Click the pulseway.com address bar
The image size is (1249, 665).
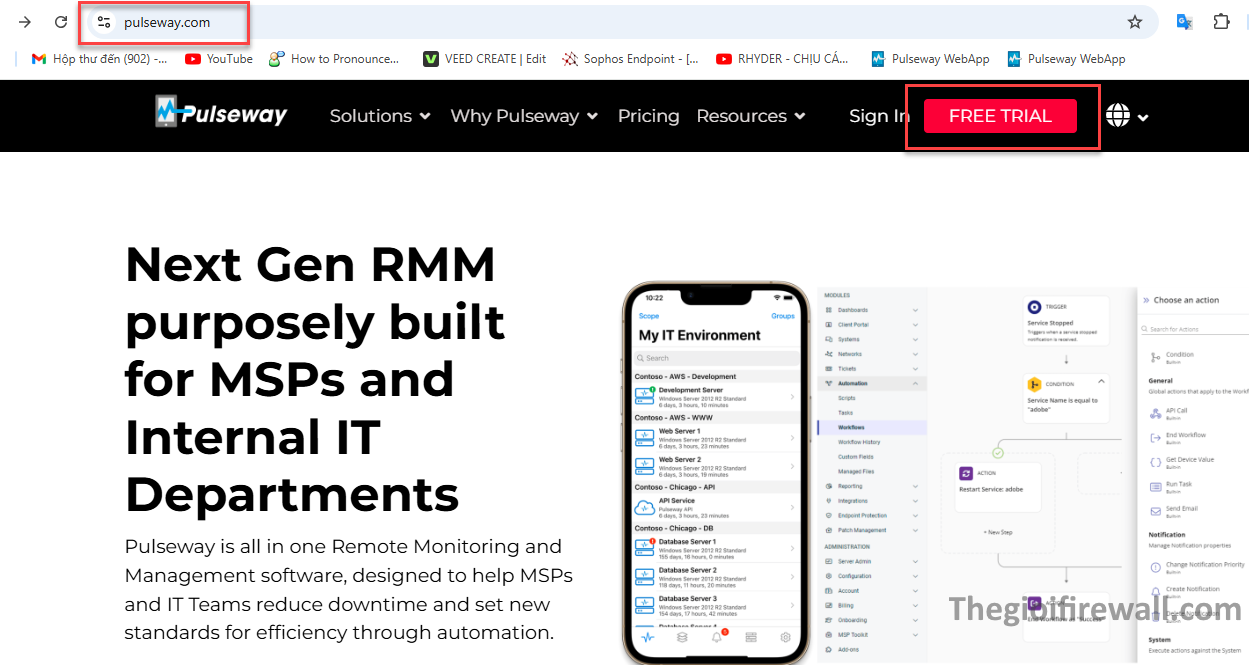tap(600, 22)
